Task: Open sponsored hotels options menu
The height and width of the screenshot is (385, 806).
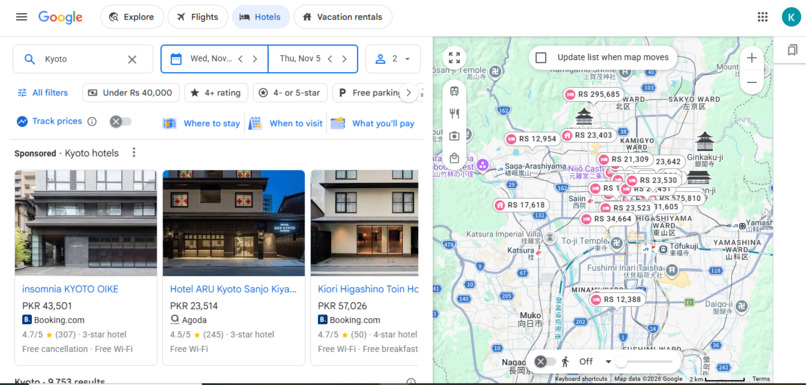Action: 134,153
